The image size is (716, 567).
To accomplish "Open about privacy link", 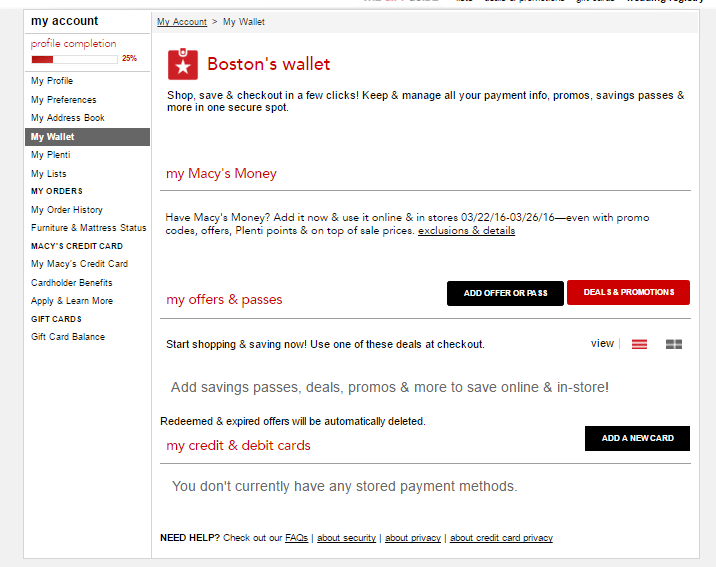I will 413,538.
